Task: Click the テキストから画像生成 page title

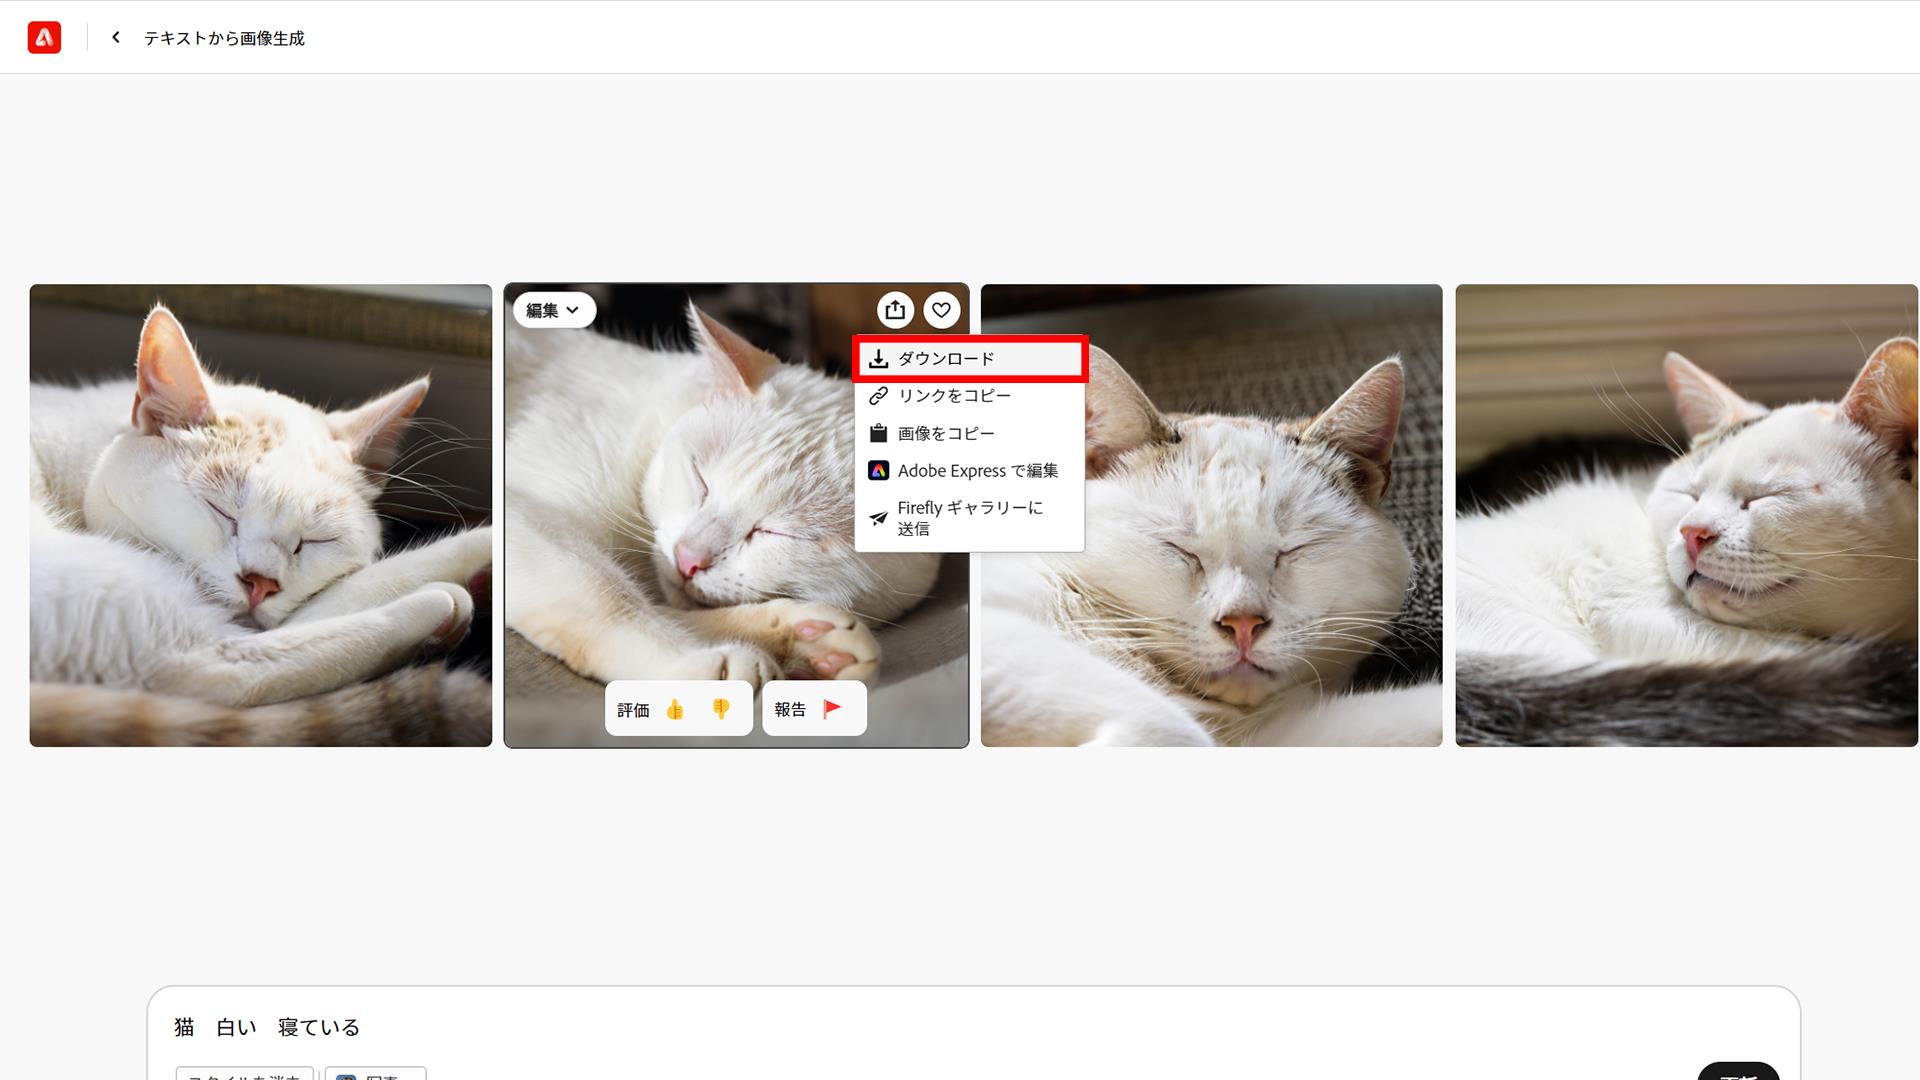Action: [224, 38]
